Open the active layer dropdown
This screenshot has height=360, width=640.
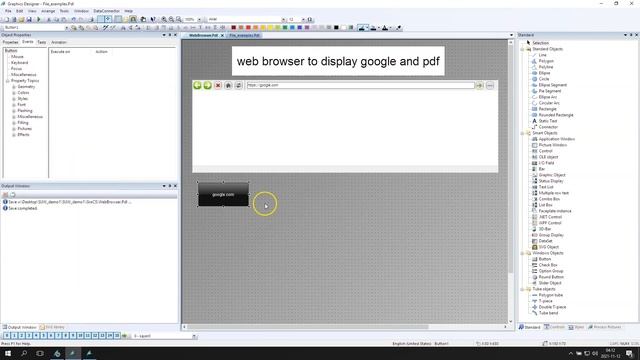pyautogui.click(x=194, y=336)
